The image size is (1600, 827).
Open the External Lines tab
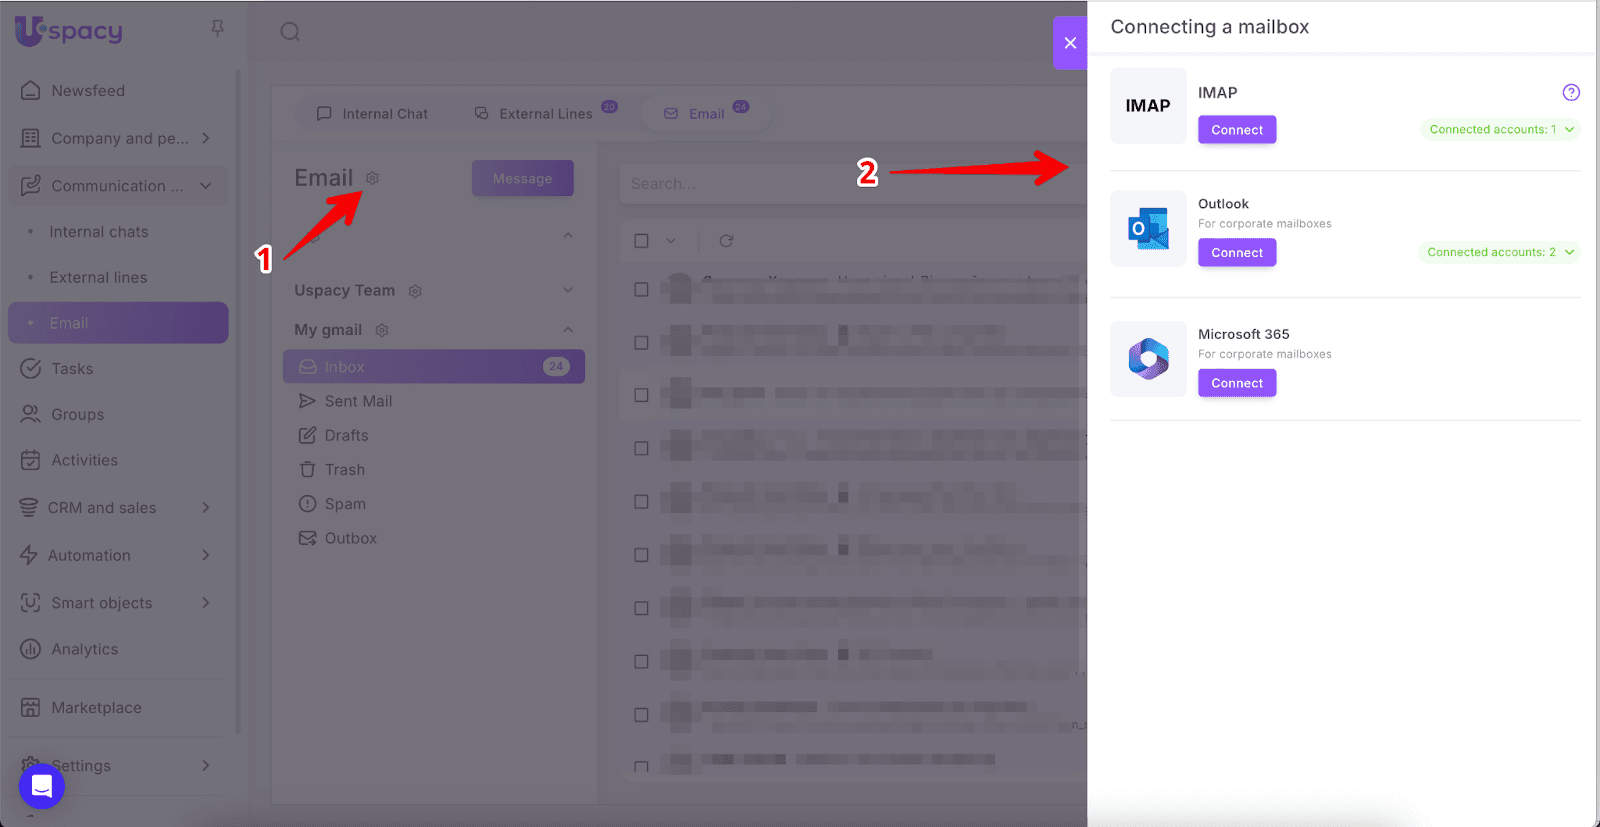pos(535,114)
